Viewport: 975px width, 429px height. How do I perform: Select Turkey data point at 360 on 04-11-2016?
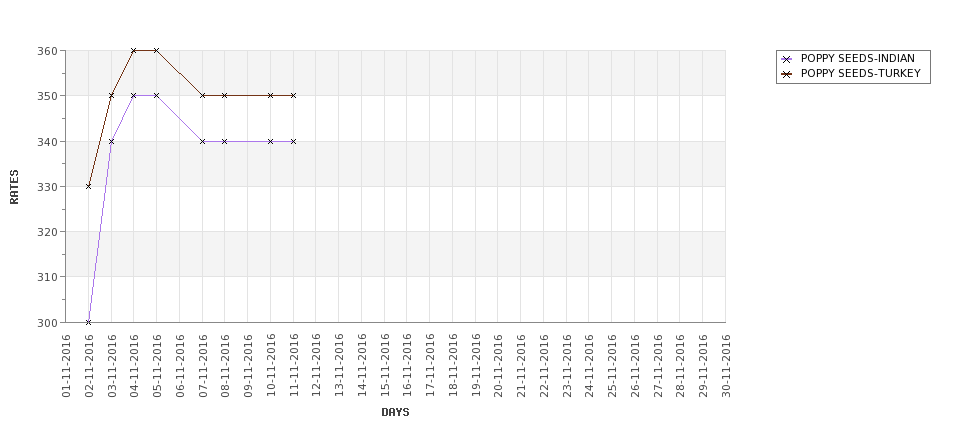tap(134, 50)
